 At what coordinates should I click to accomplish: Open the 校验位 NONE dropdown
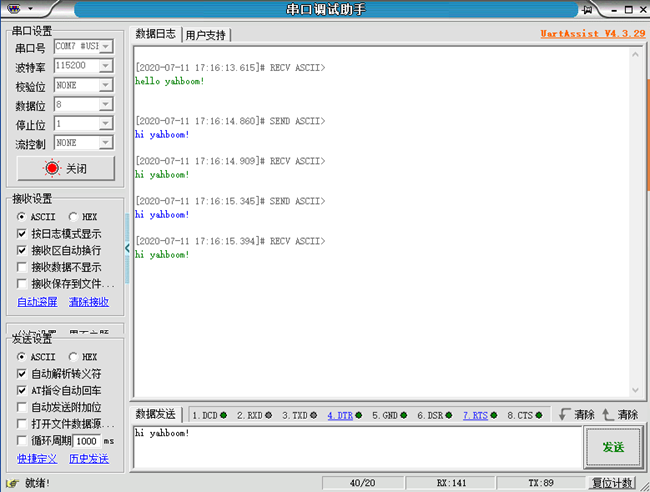[106, 85]
